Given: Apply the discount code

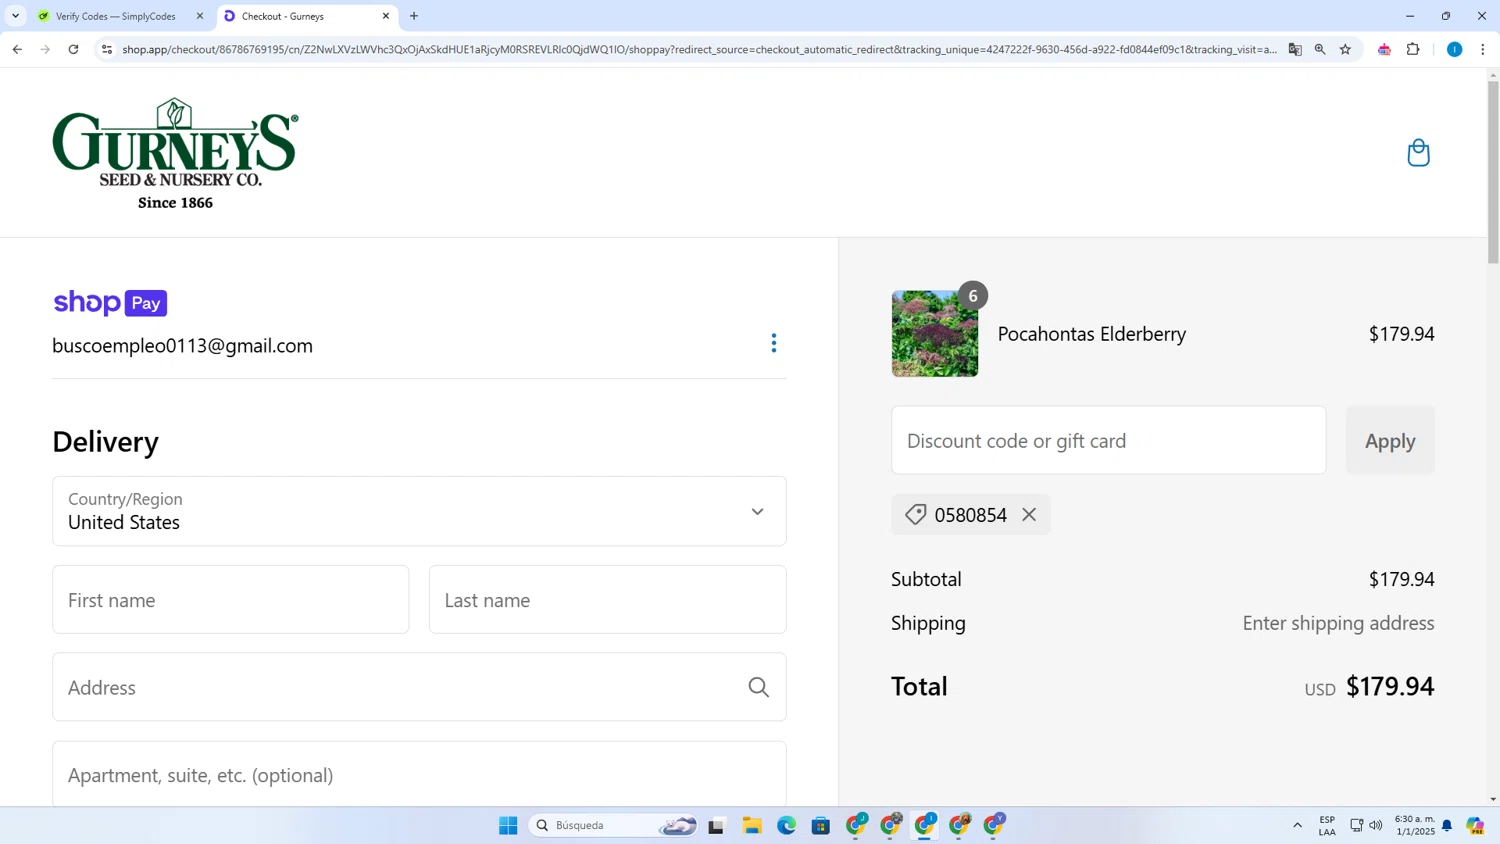Looking at the screenshot, I should tap(1390, 440).
